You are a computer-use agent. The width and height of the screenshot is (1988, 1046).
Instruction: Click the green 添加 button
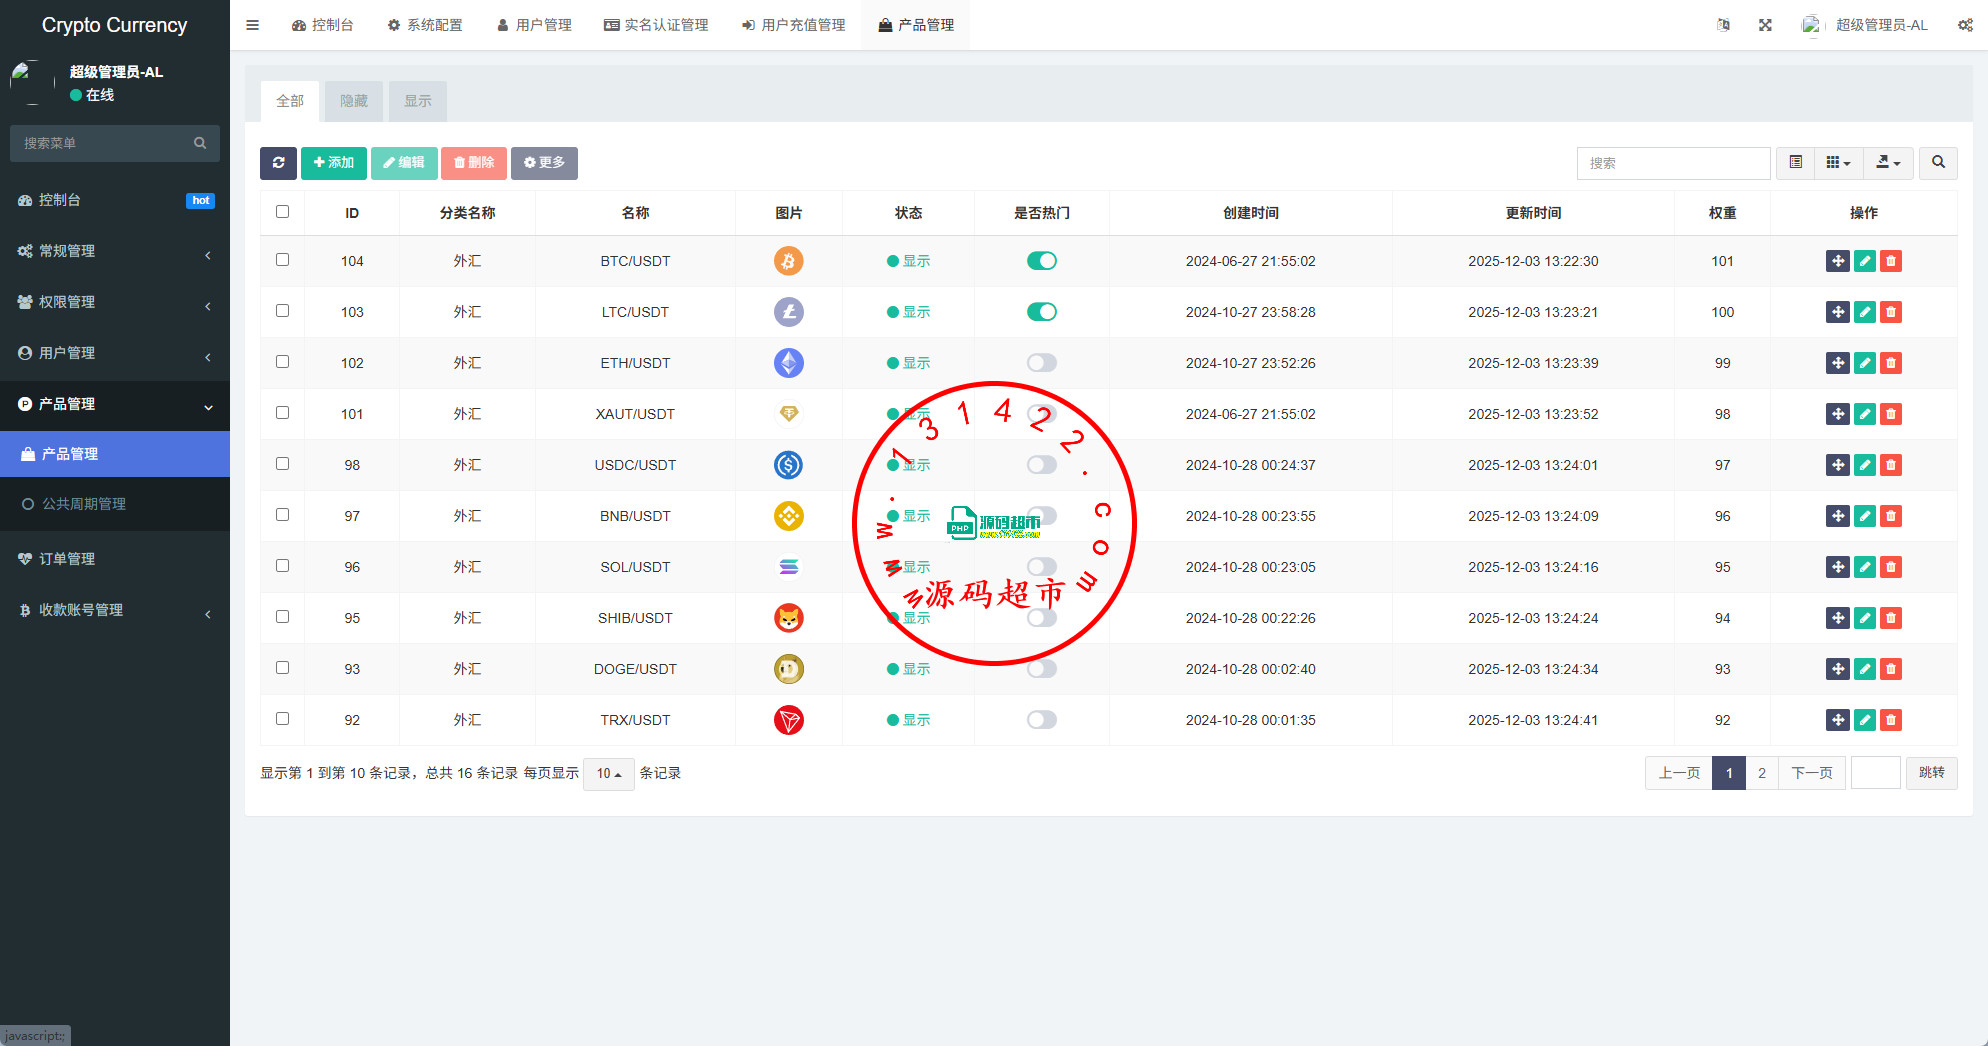[x=334, y=163]
